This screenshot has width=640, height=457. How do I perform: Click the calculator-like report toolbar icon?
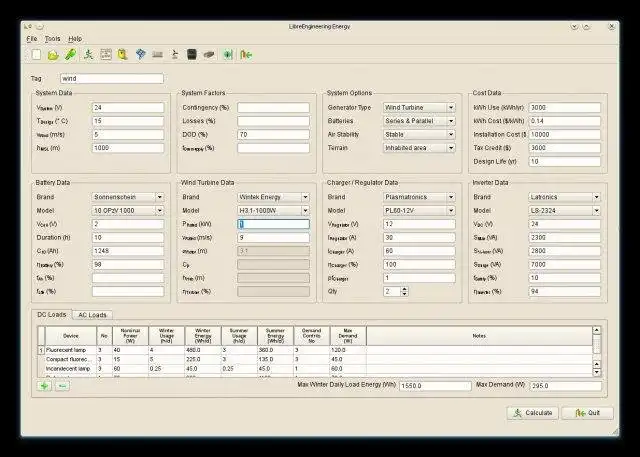point(106,54)
